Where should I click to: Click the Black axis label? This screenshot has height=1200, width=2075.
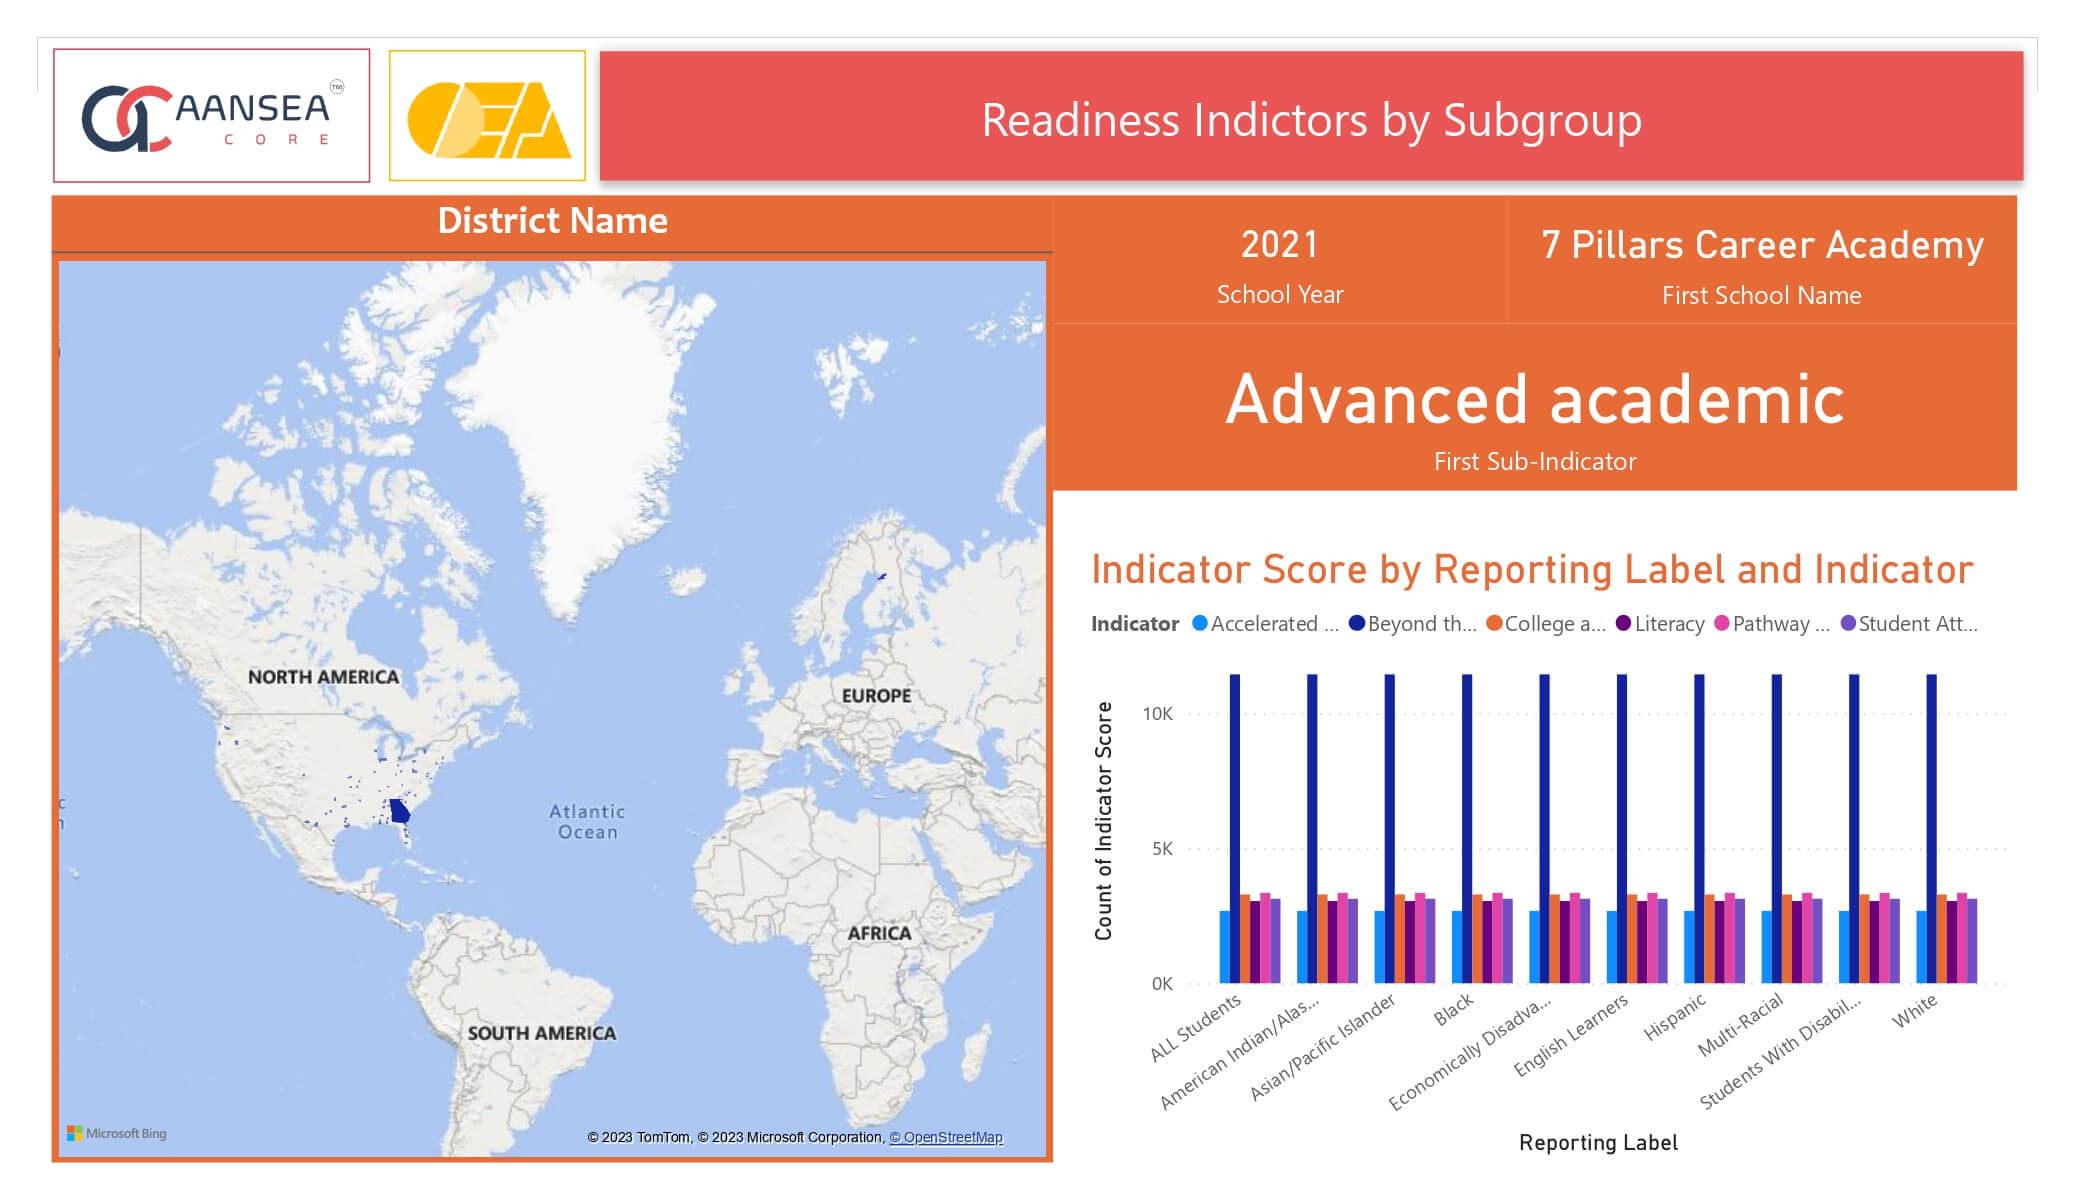click(x=1454, y=1008)
